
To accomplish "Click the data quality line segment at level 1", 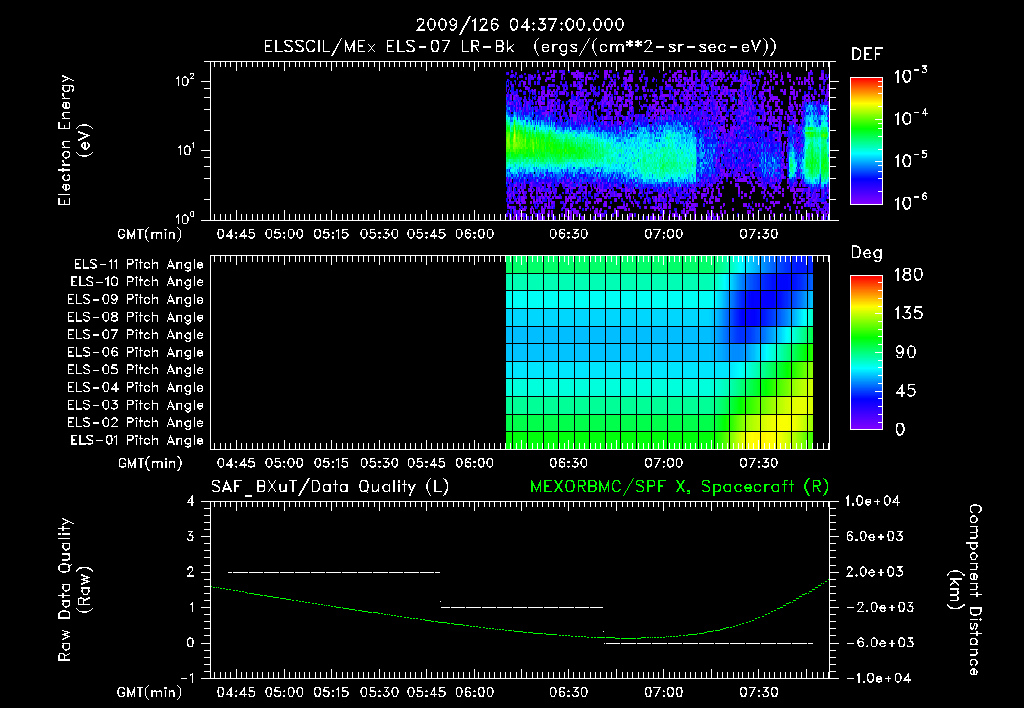I will point(521,607).
